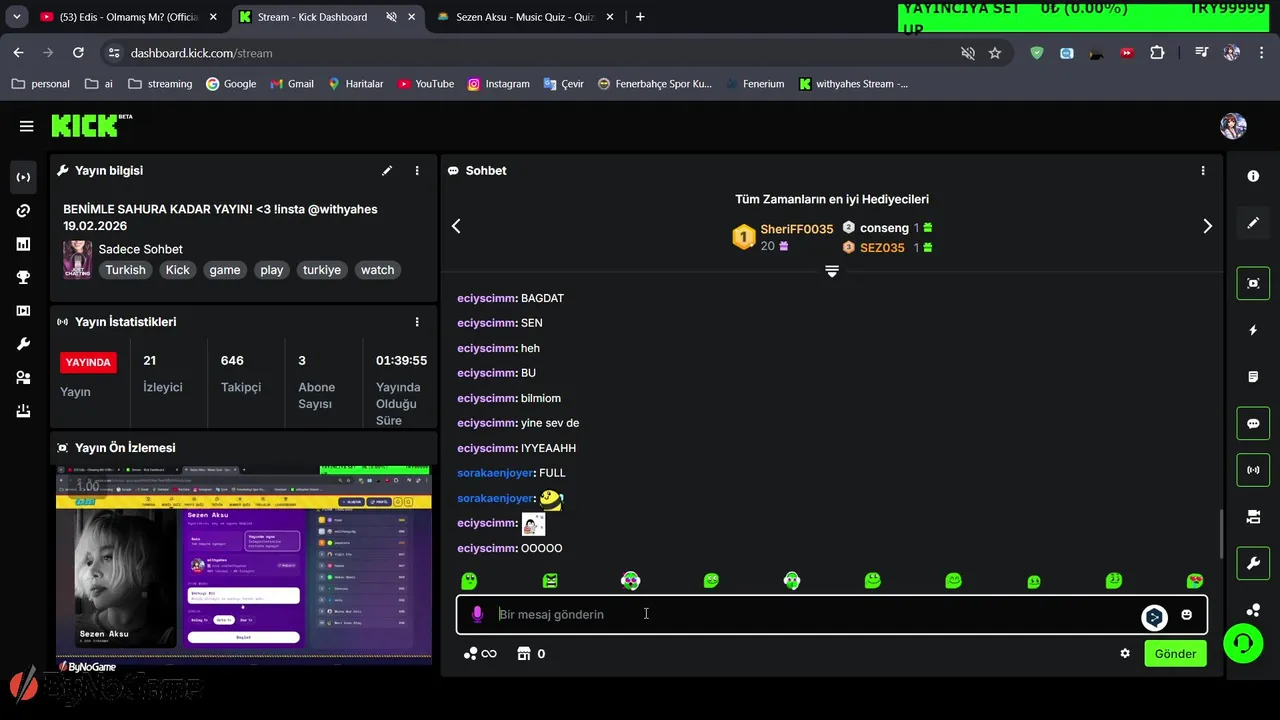The height and width of the screenshot is (720, 1280).
Task: Switch to the Sezen Aksu Music Quiz tab
Action: tap(527, 17)
